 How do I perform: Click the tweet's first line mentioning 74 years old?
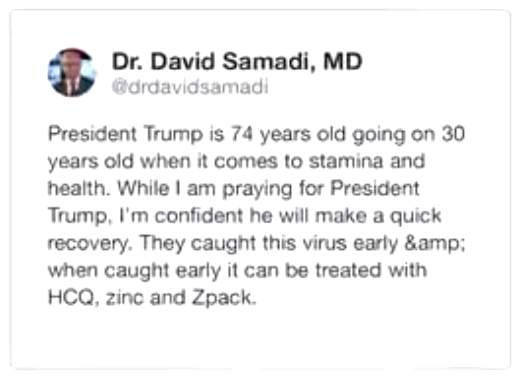coord(256,135)
